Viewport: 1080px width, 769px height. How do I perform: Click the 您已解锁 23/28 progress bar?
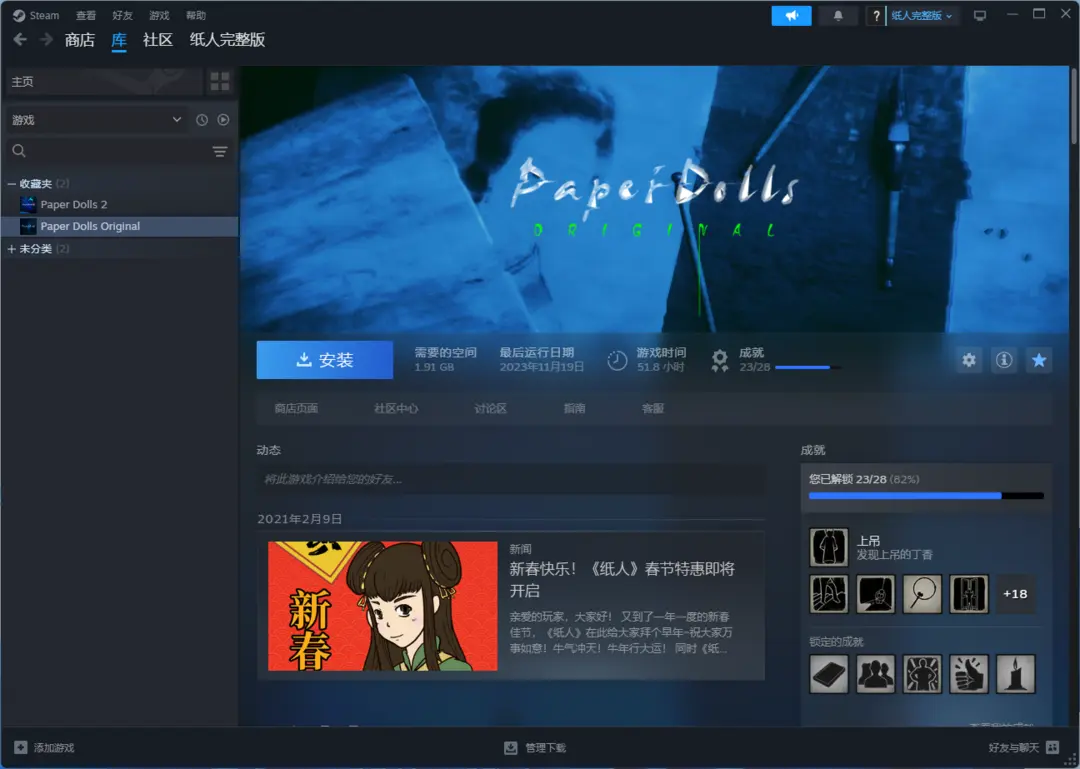(x=926, y=495)
